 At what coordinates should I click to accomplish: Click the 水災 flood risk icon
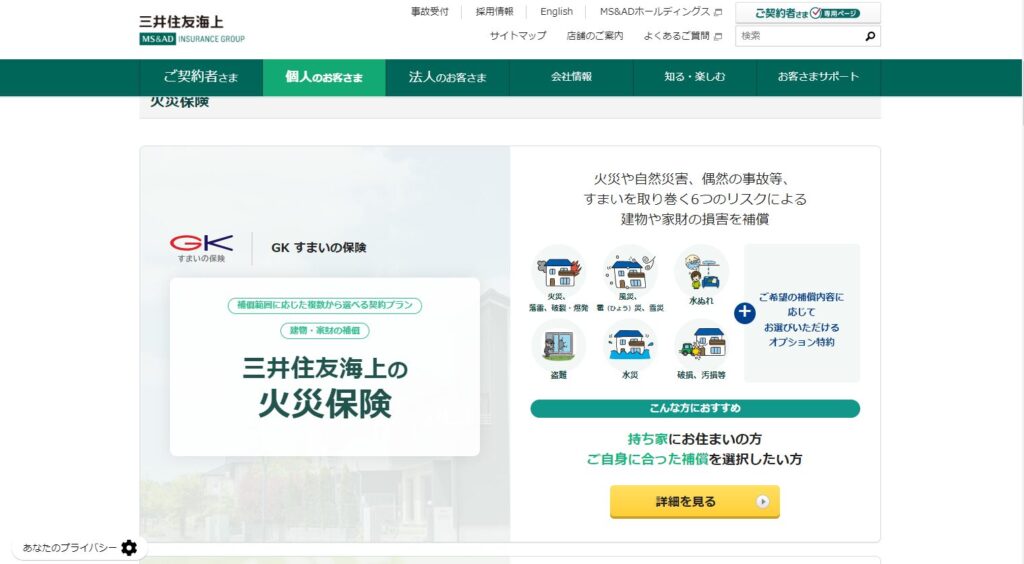[x=630, y=344]
